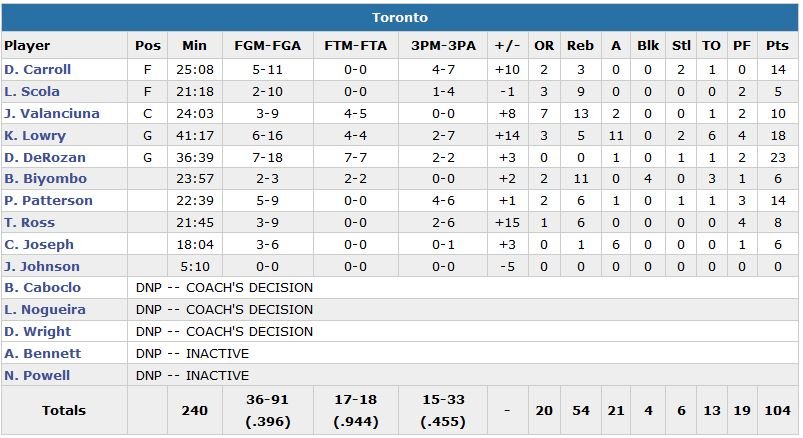This screenshot has width=803, height=438.
Task: Click the Totals row label
Action: pos(64,410)
